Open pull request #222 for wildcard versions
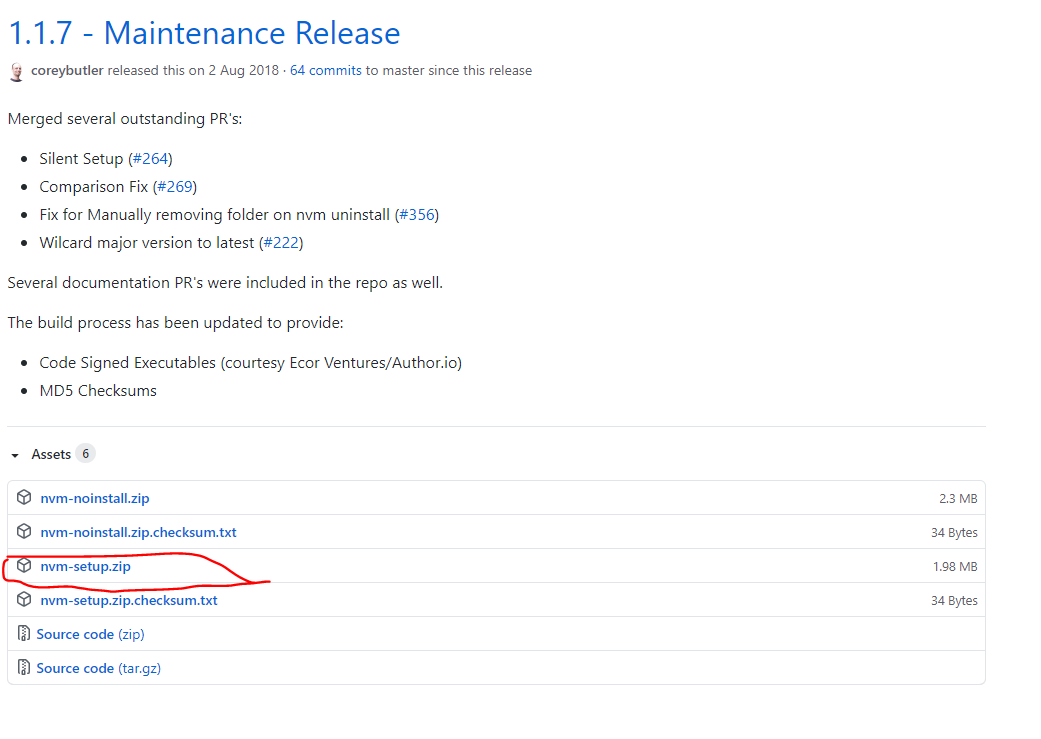The height and width of the screenshot is (739, 1041). (281, 242)
